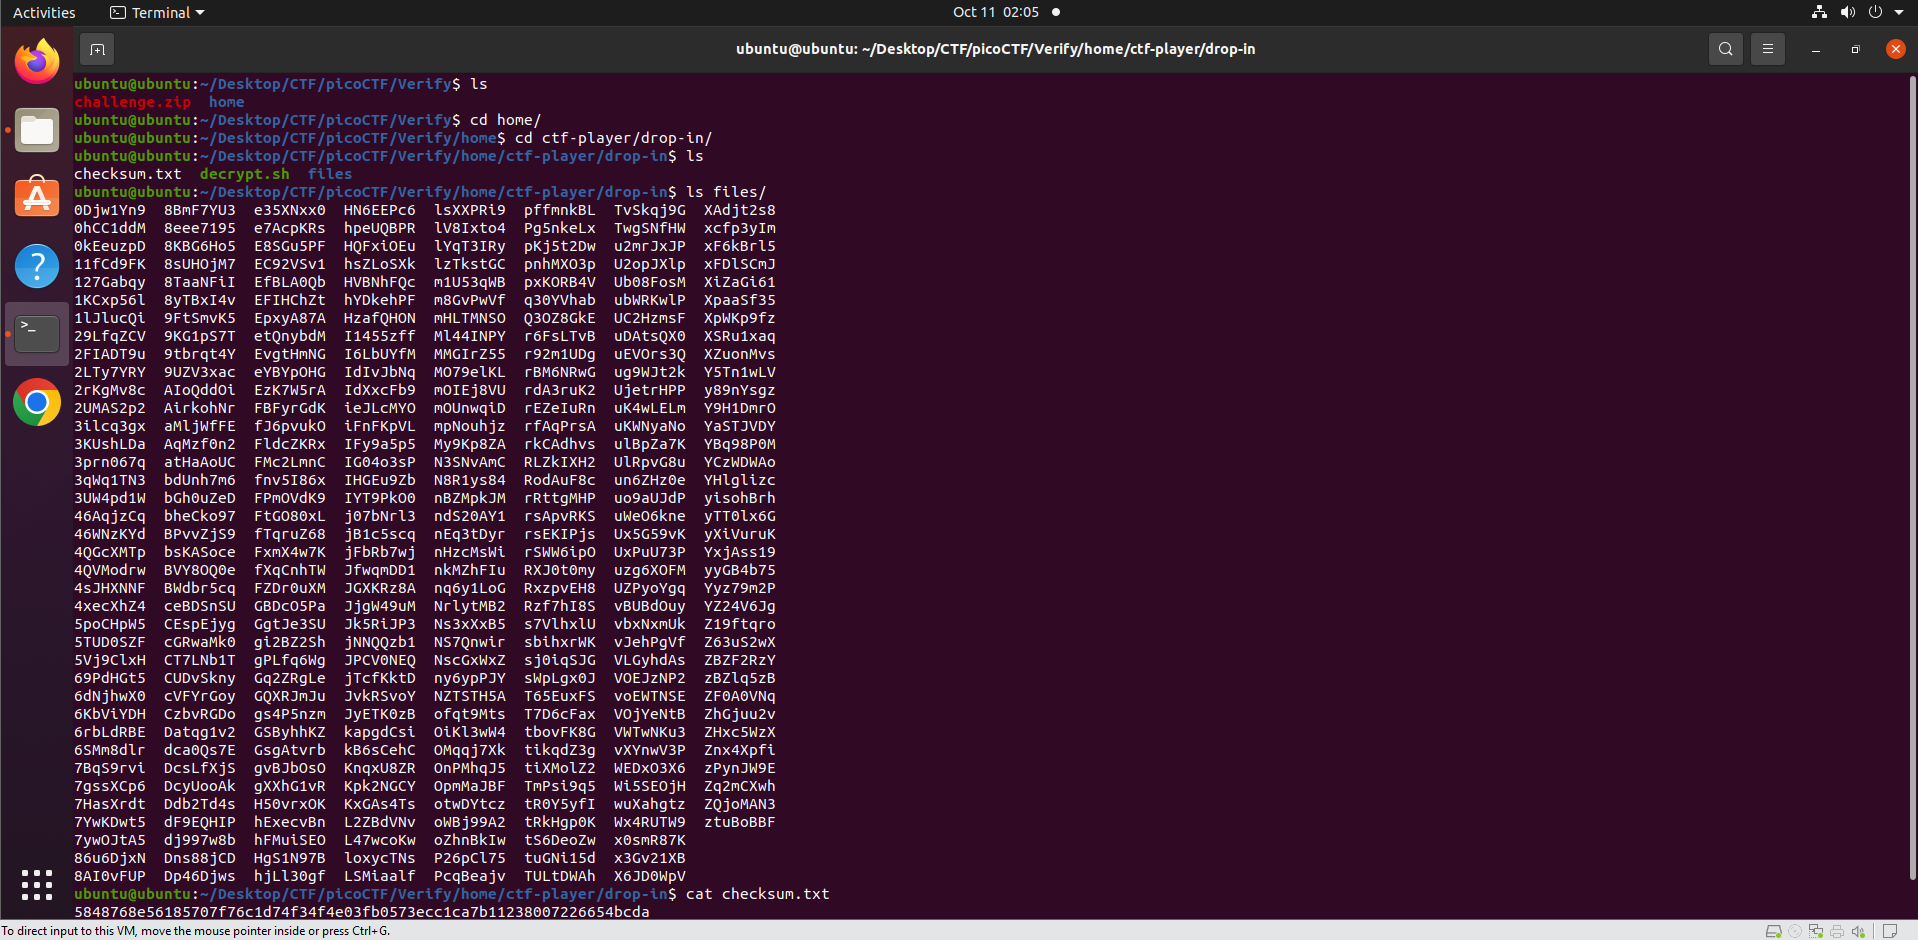This screenshot has width=1918, height=940.
Task: Click the VM printer status icon
Action: click(1837, 931)
